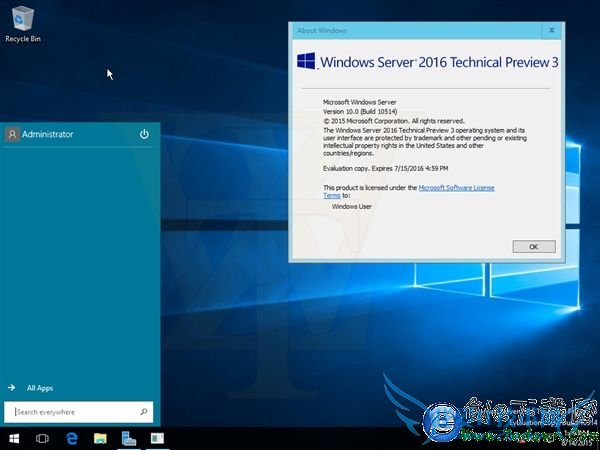
Task: Open All Apps list in Start menu
Action: pos(40,388)
